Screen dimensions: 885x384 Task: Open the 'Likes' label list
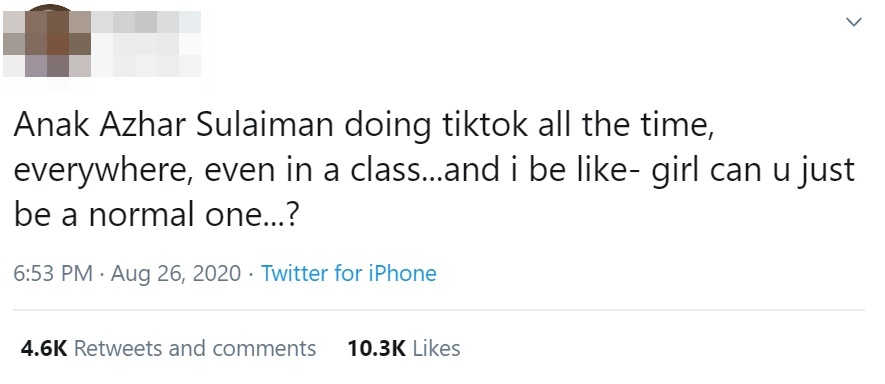tap(436, 348)
